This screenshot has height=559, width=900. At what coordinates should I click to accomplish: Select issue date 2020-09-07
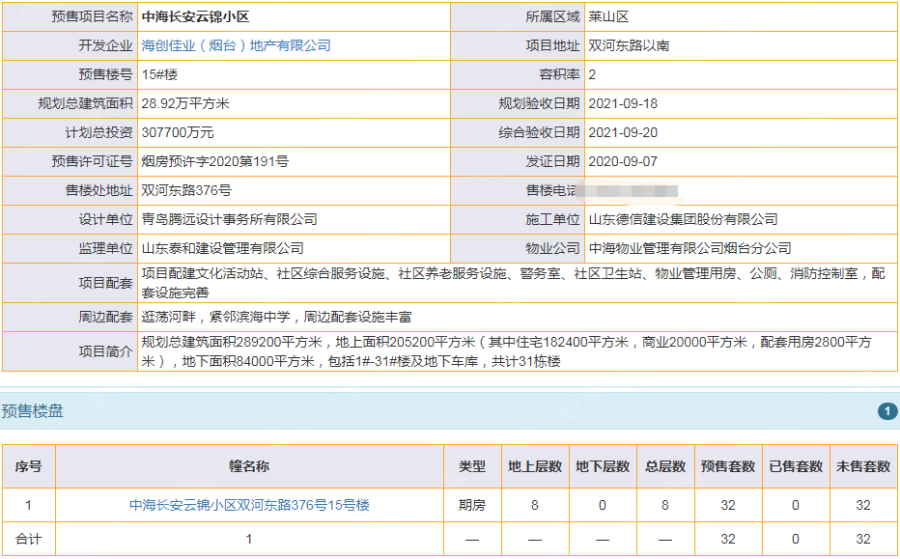(x=623, y=161)
